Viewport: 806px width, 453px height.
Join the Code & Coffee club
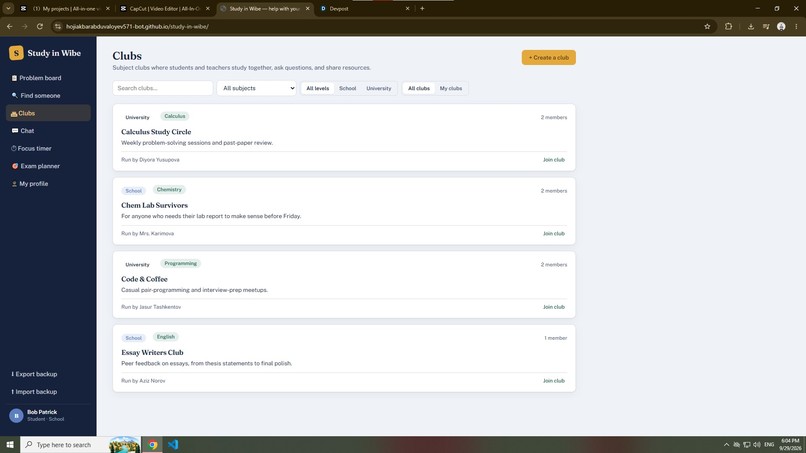coord(554,307)
